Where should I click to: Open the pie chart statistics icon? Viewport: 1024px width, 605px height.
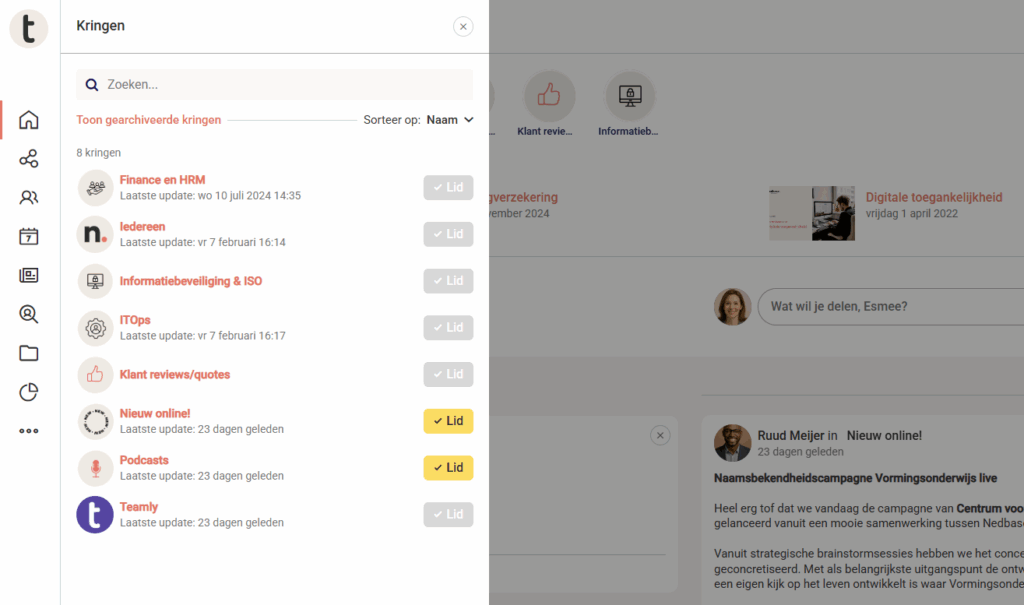[29, 392]
